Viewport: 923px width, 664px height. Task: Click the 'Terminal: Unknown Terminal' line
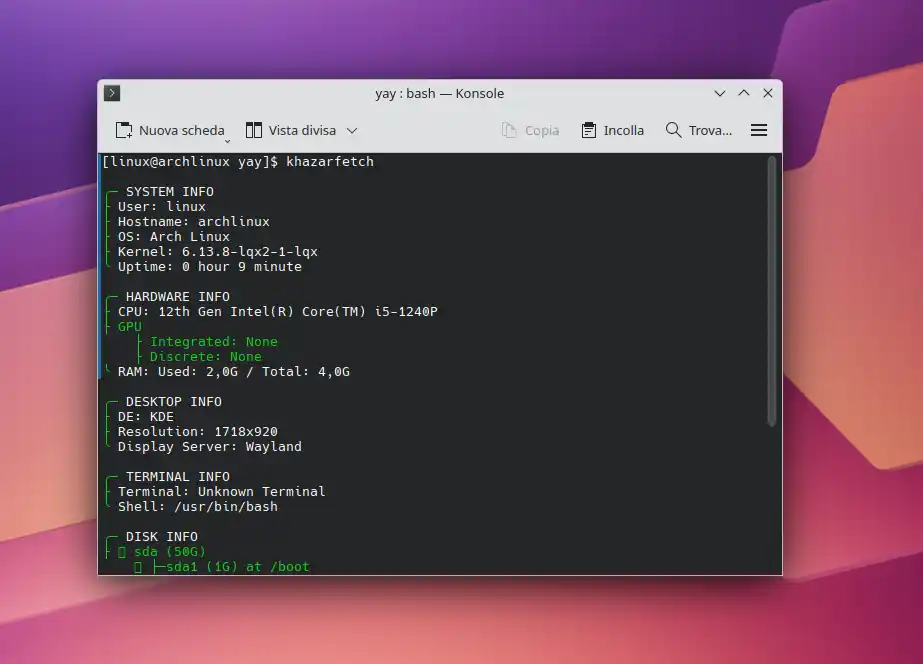coord(221,492)
